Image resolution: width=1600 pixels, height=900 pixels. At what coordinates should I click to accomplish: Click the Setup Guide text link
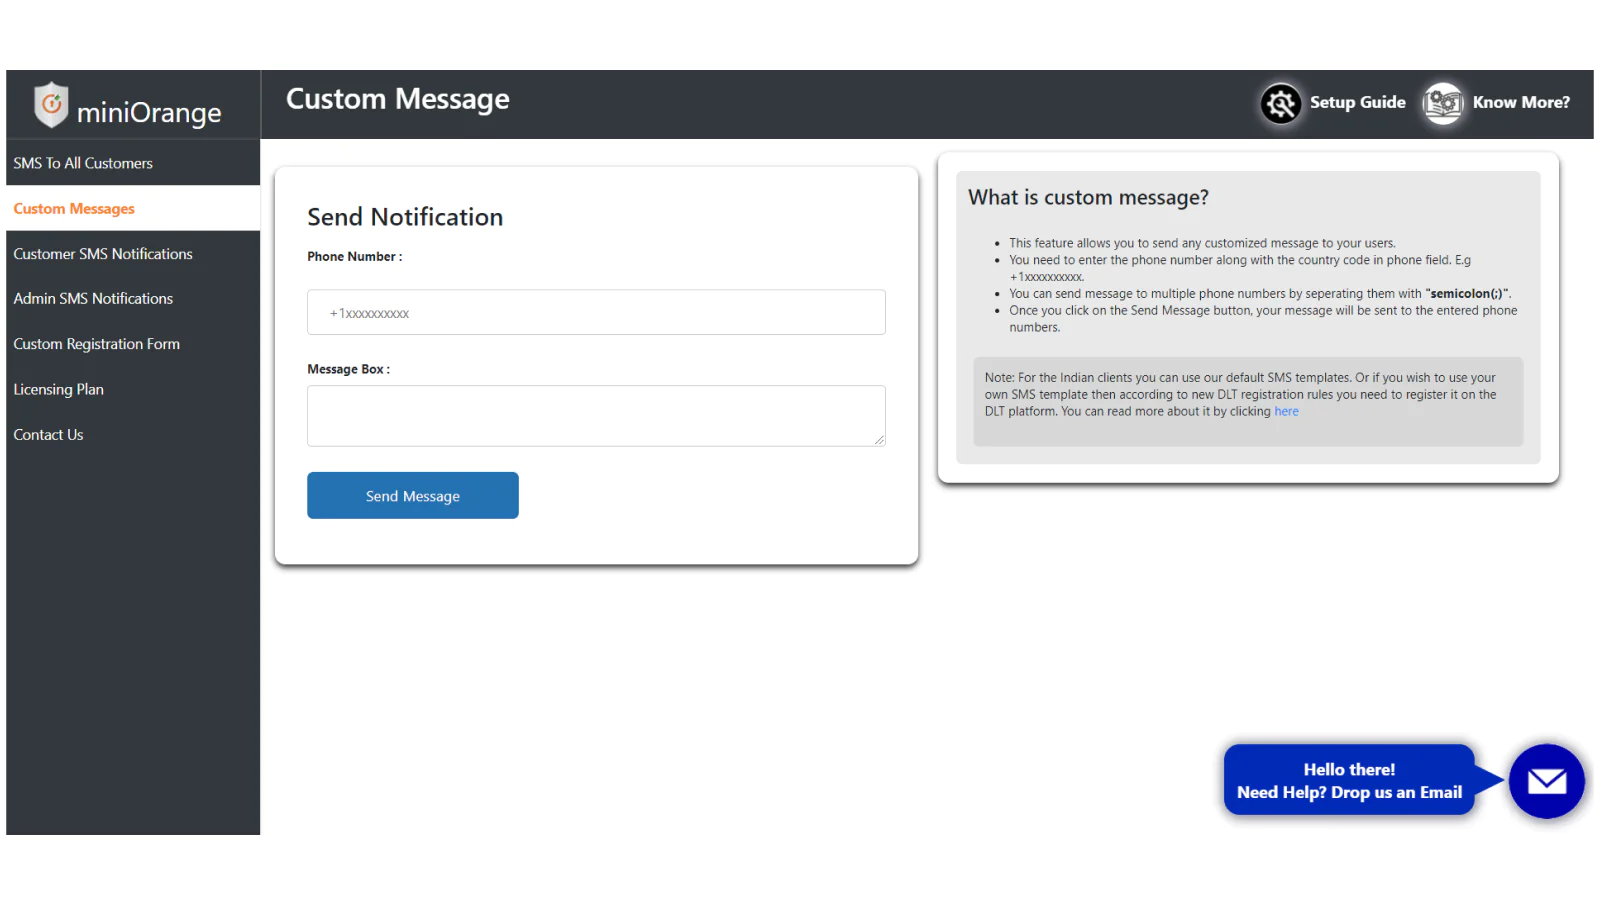point(1357,102)
